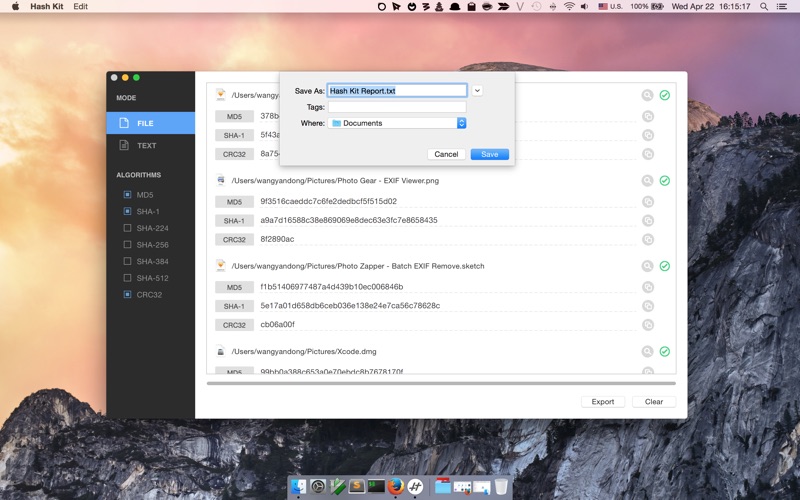Click path of Photo Gear - EXIF Viewer.png
The height and width of the screenshot is (500, 800).
click(335, 181)
